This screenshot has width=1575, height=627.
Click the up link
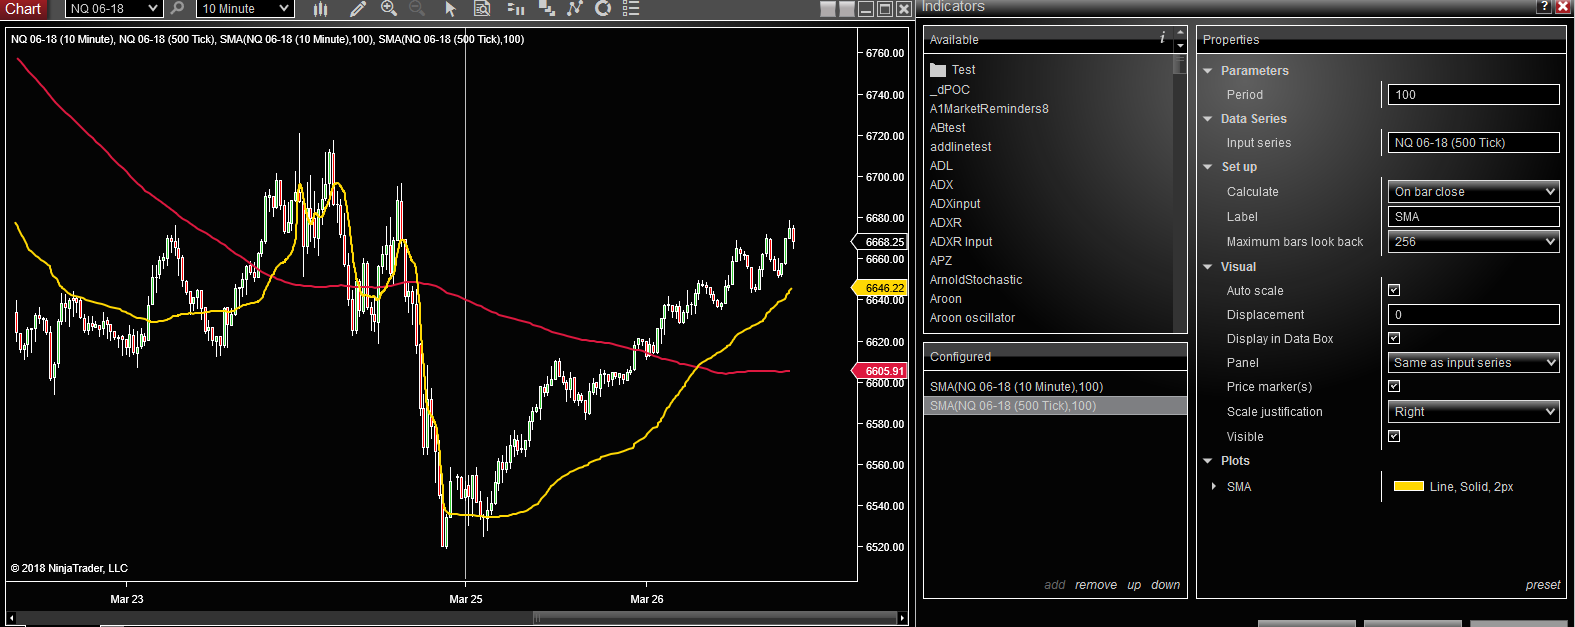[1134, 585]
